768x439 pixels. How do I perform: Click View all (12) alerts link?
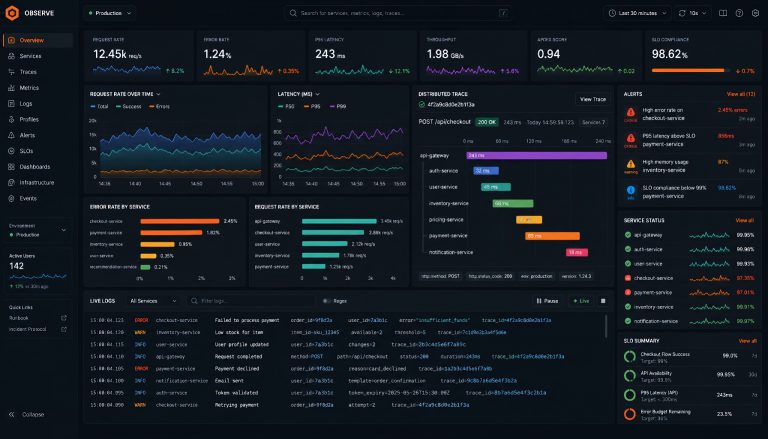pyautogui.click(x=741, y=94)
